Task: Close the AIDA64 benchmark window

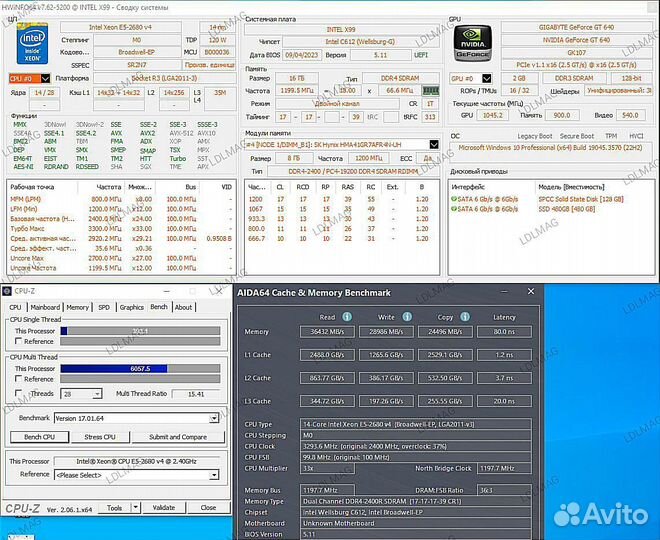Action: click(x=531, y=292)
